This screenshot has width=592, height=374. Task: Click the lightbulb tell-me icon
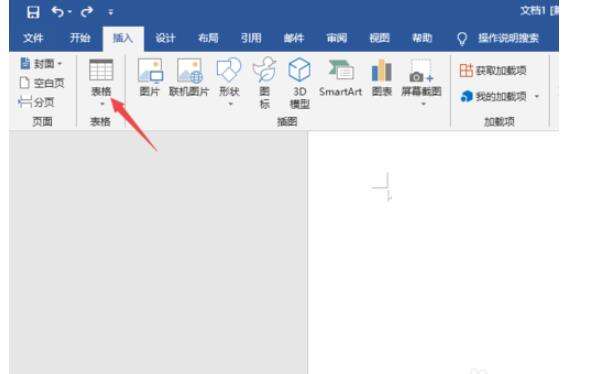[x=462, y=38]
